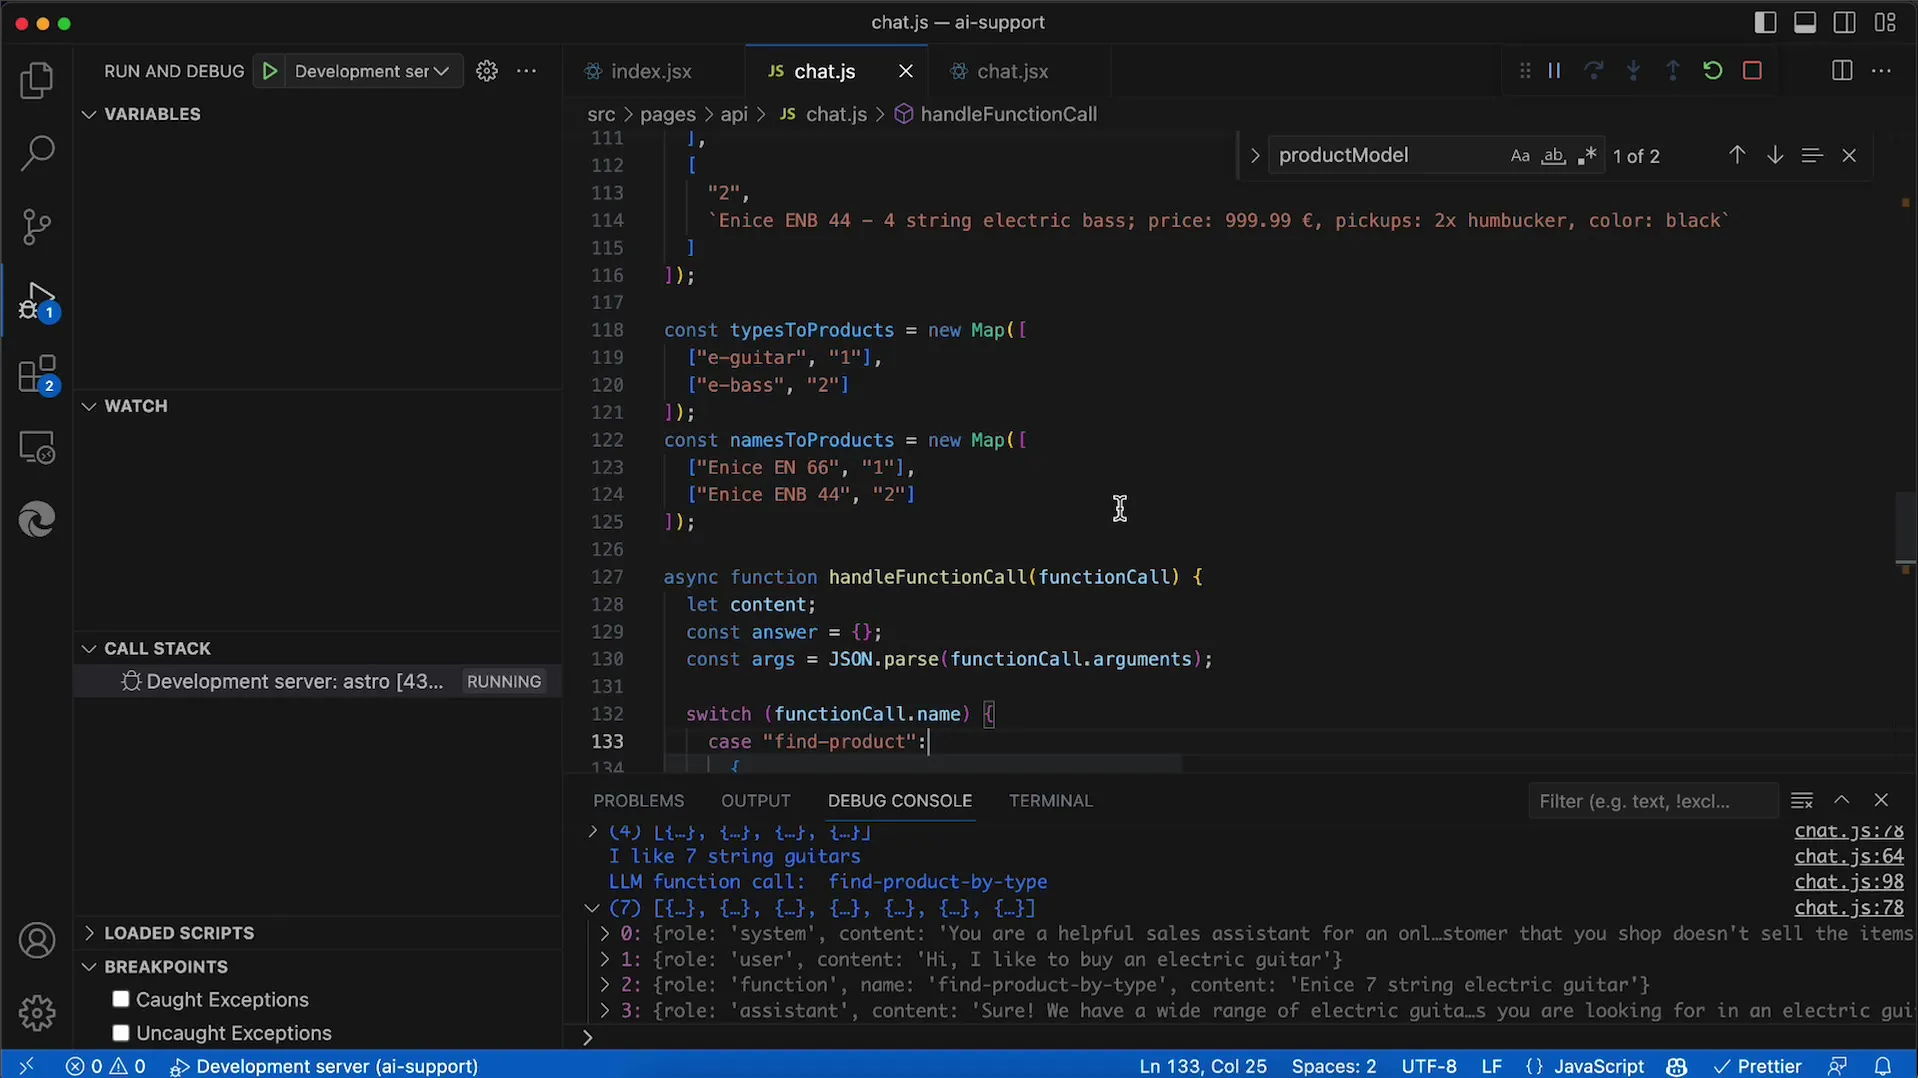Click Prettier status bar item
This screenshot has width=1918, height=1078.
pos(1757,1066)
